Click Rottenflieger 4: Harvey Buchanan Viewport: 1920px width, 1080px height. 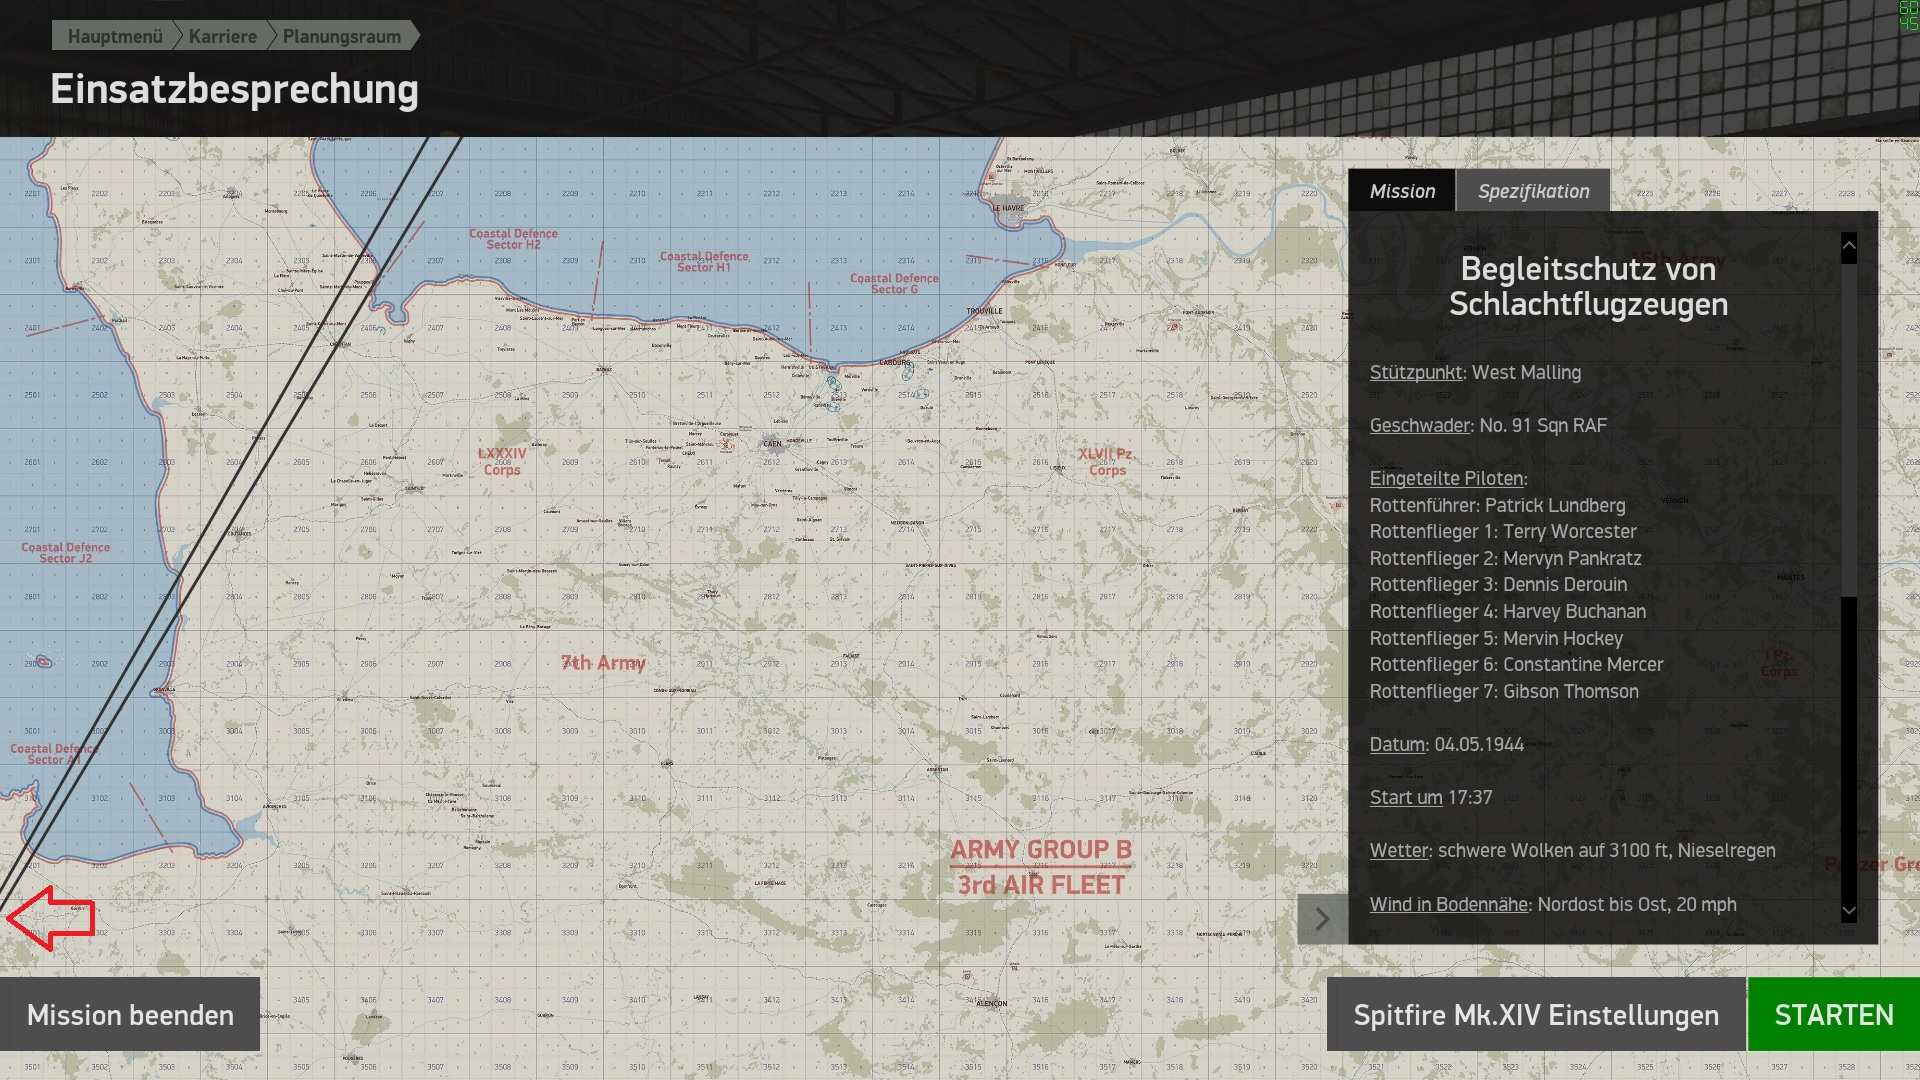click(x=1507, y=612)
